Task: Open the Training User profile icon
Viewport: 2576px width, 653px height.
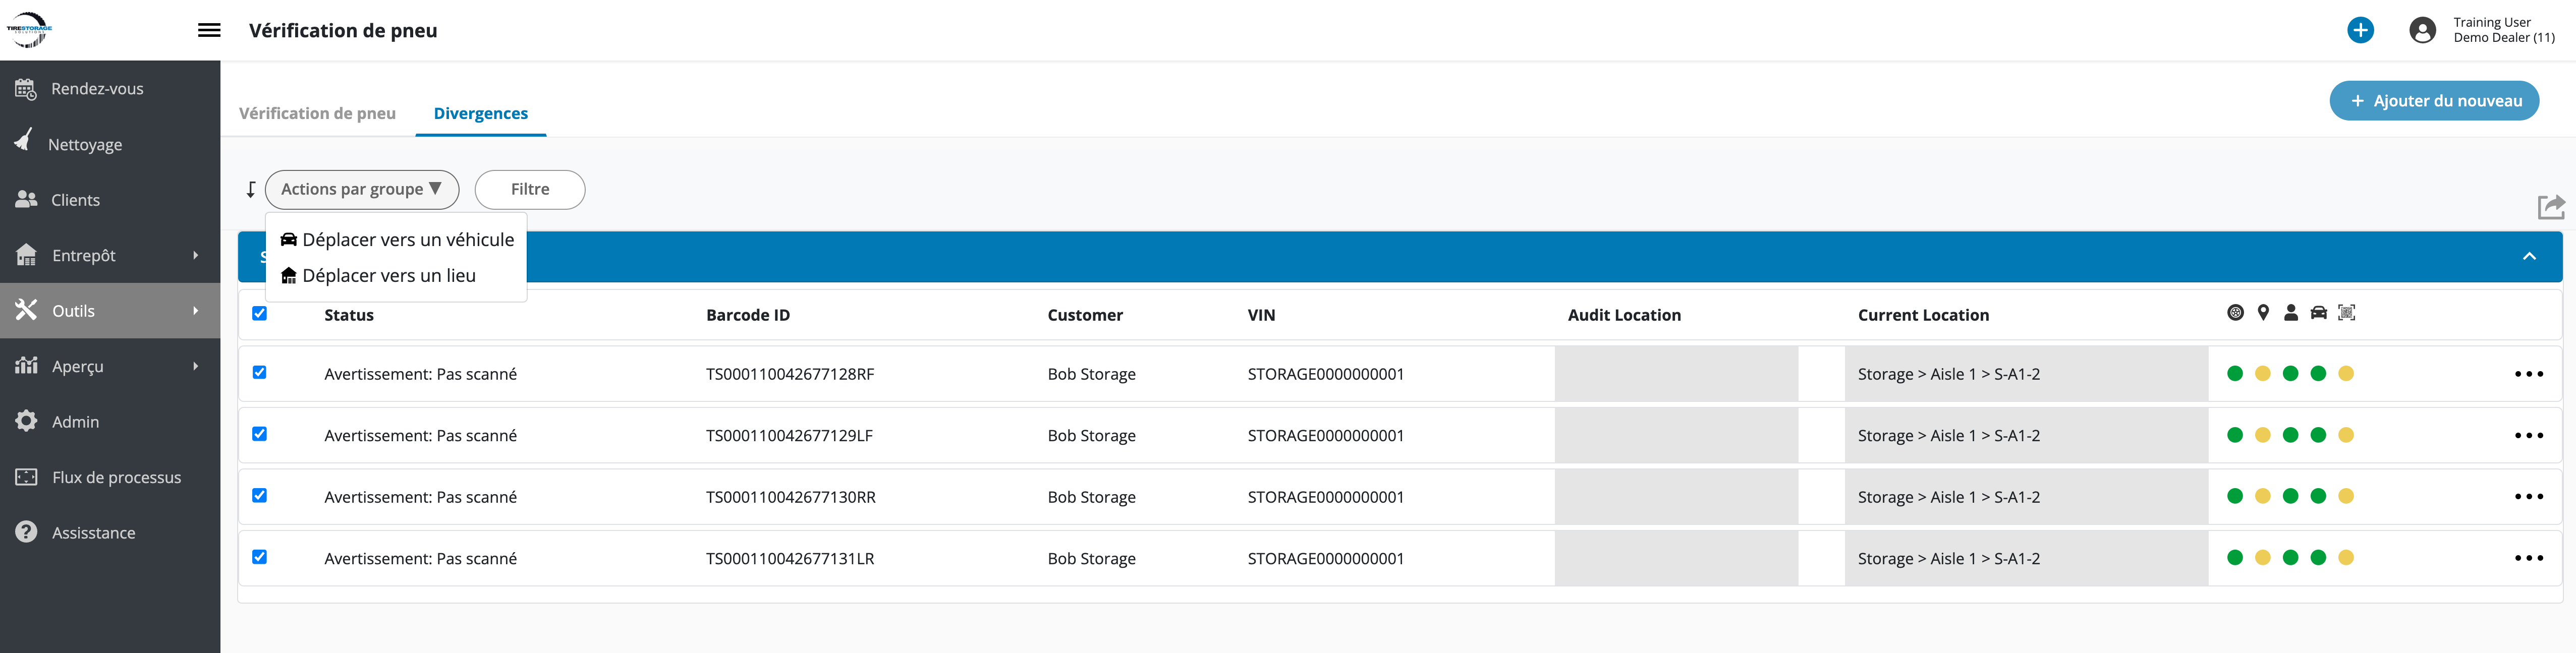Action: 2422,30
